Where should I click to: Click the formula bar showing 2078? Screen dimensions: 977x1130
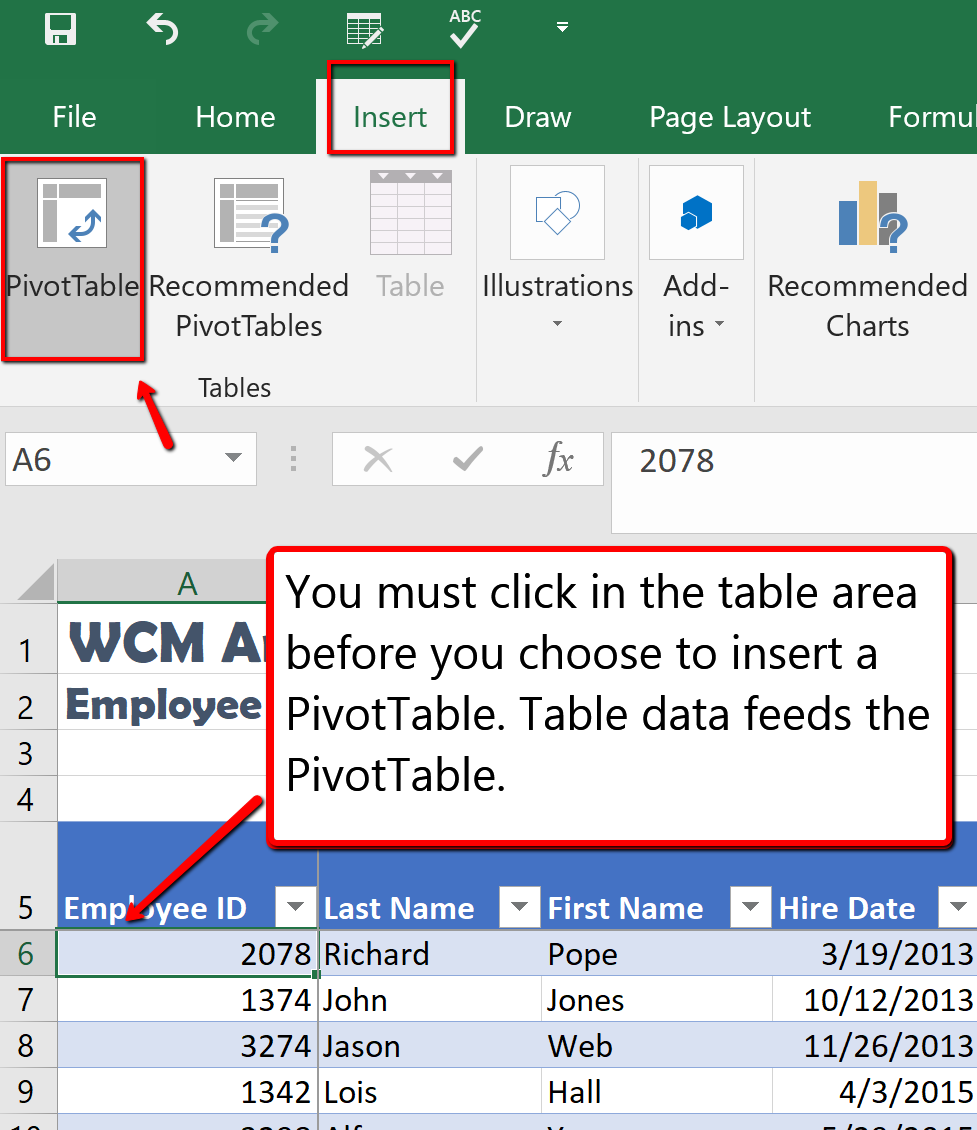click(794, 481)
